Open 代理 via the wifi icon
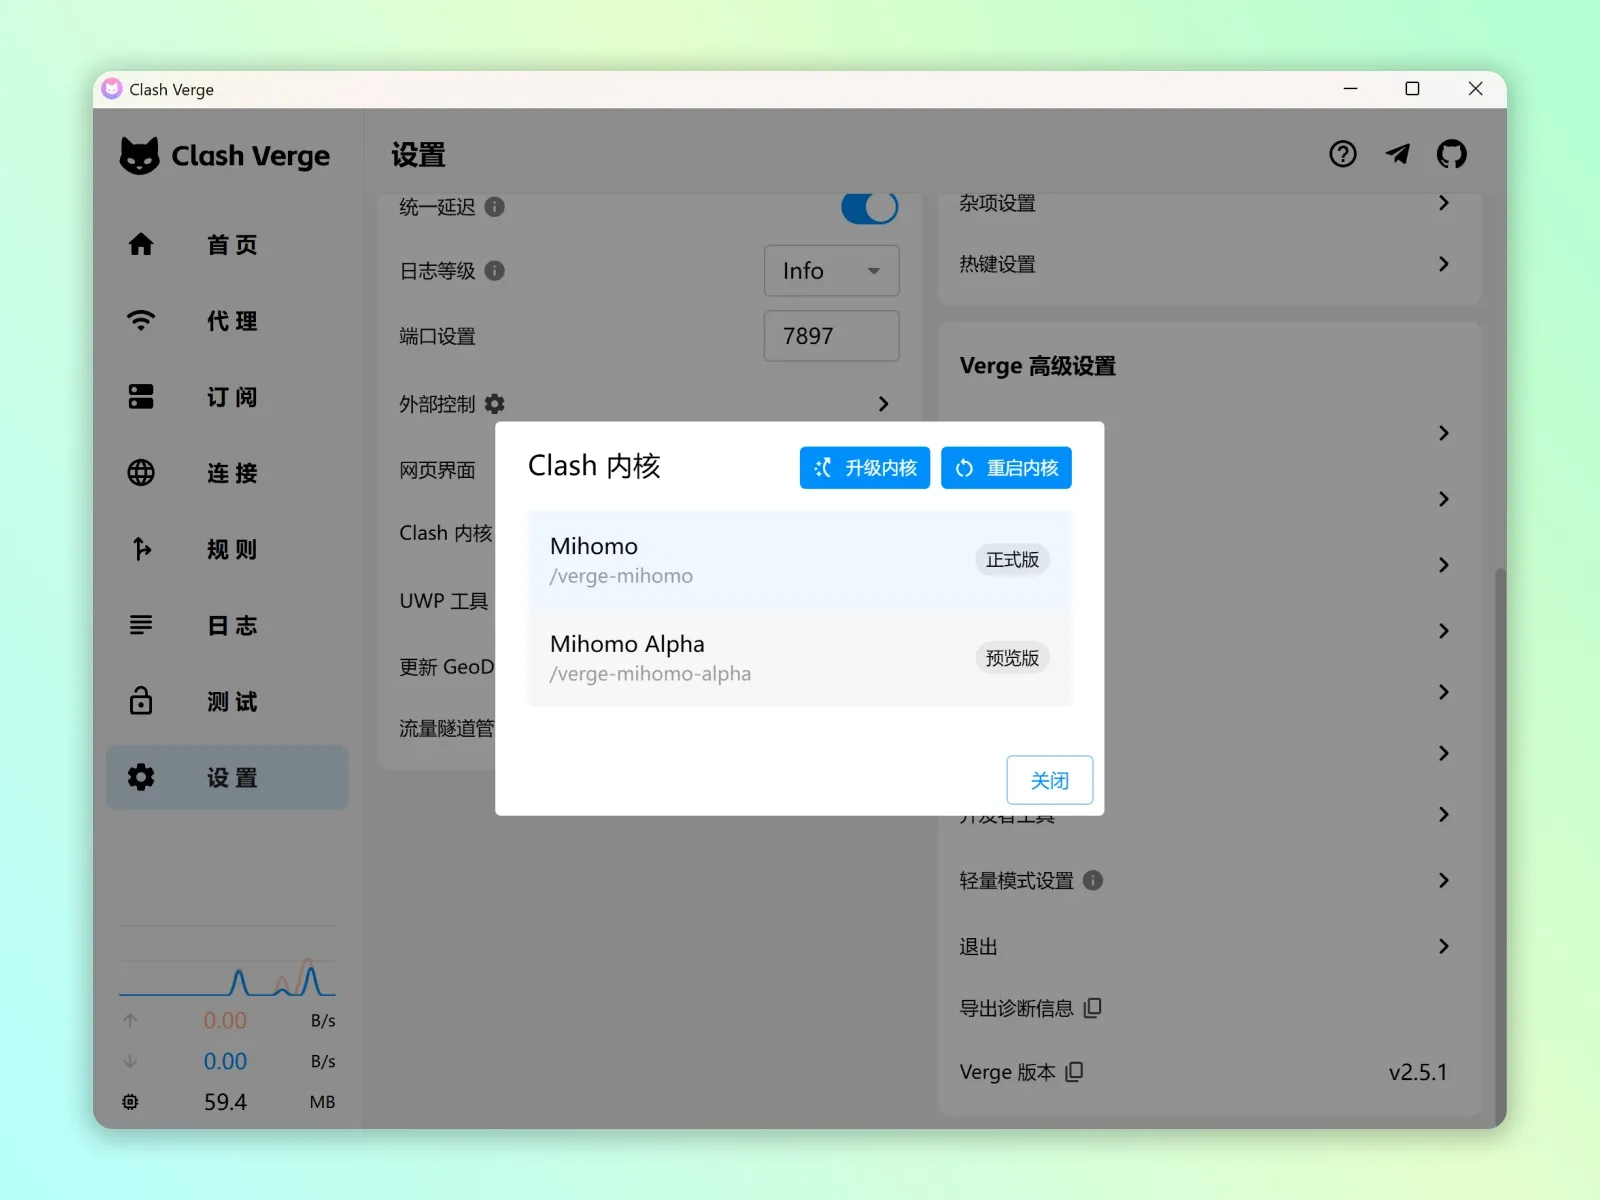1600x1200 pixels. [141, 321]
